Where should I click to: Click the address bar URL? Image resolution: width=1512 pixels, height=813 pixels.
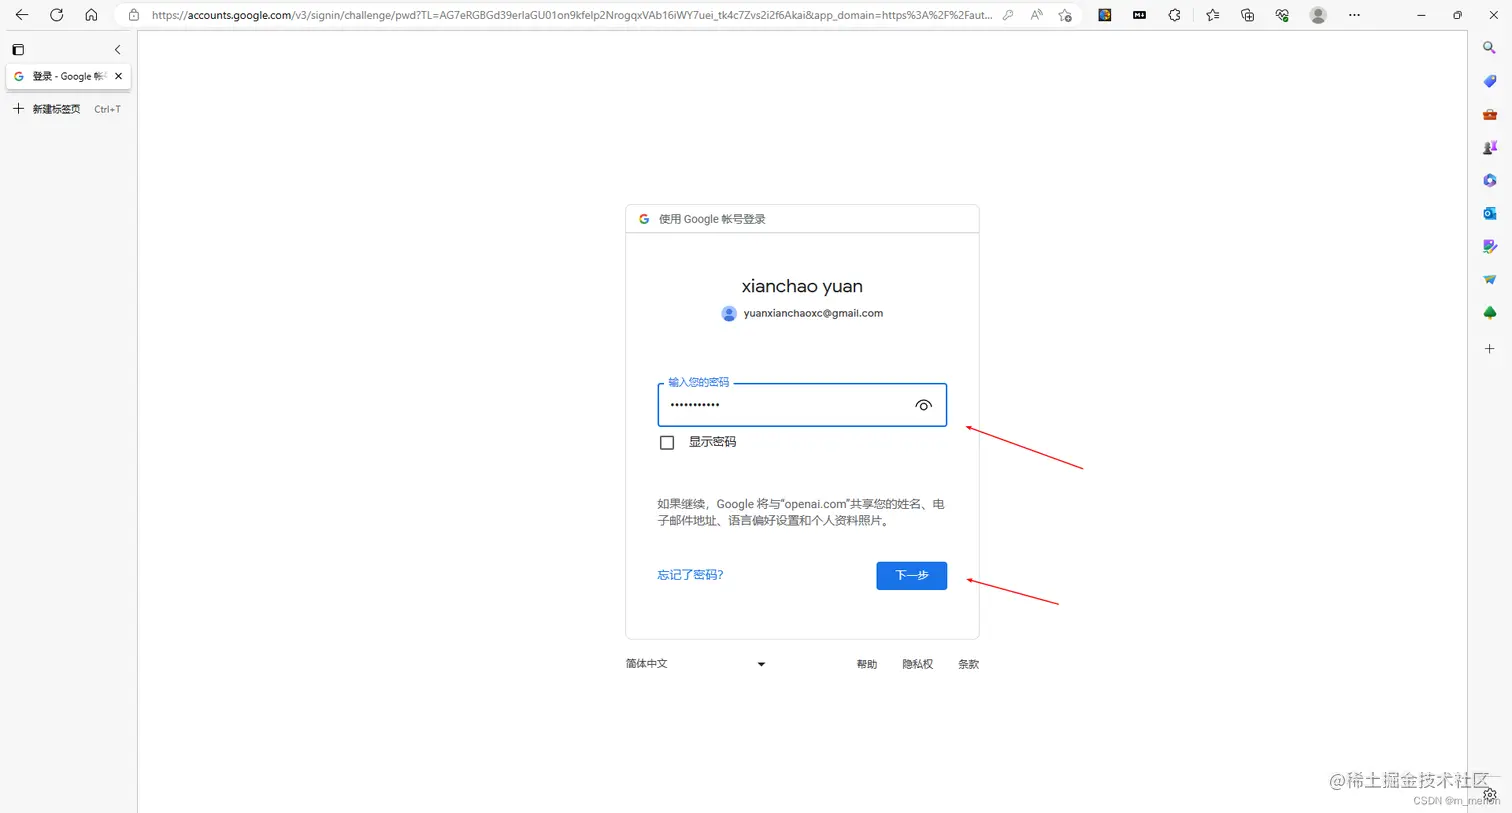click(x=572, y=15)
